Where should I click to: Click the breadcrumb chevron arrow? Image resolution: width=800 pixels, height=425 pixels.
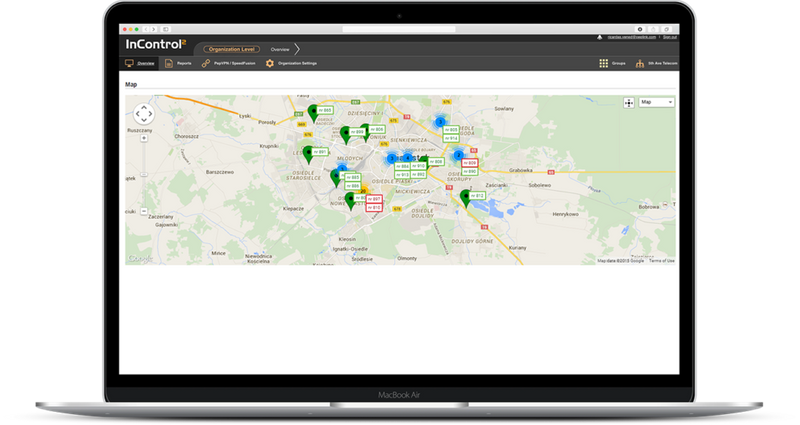click(297, 49)
